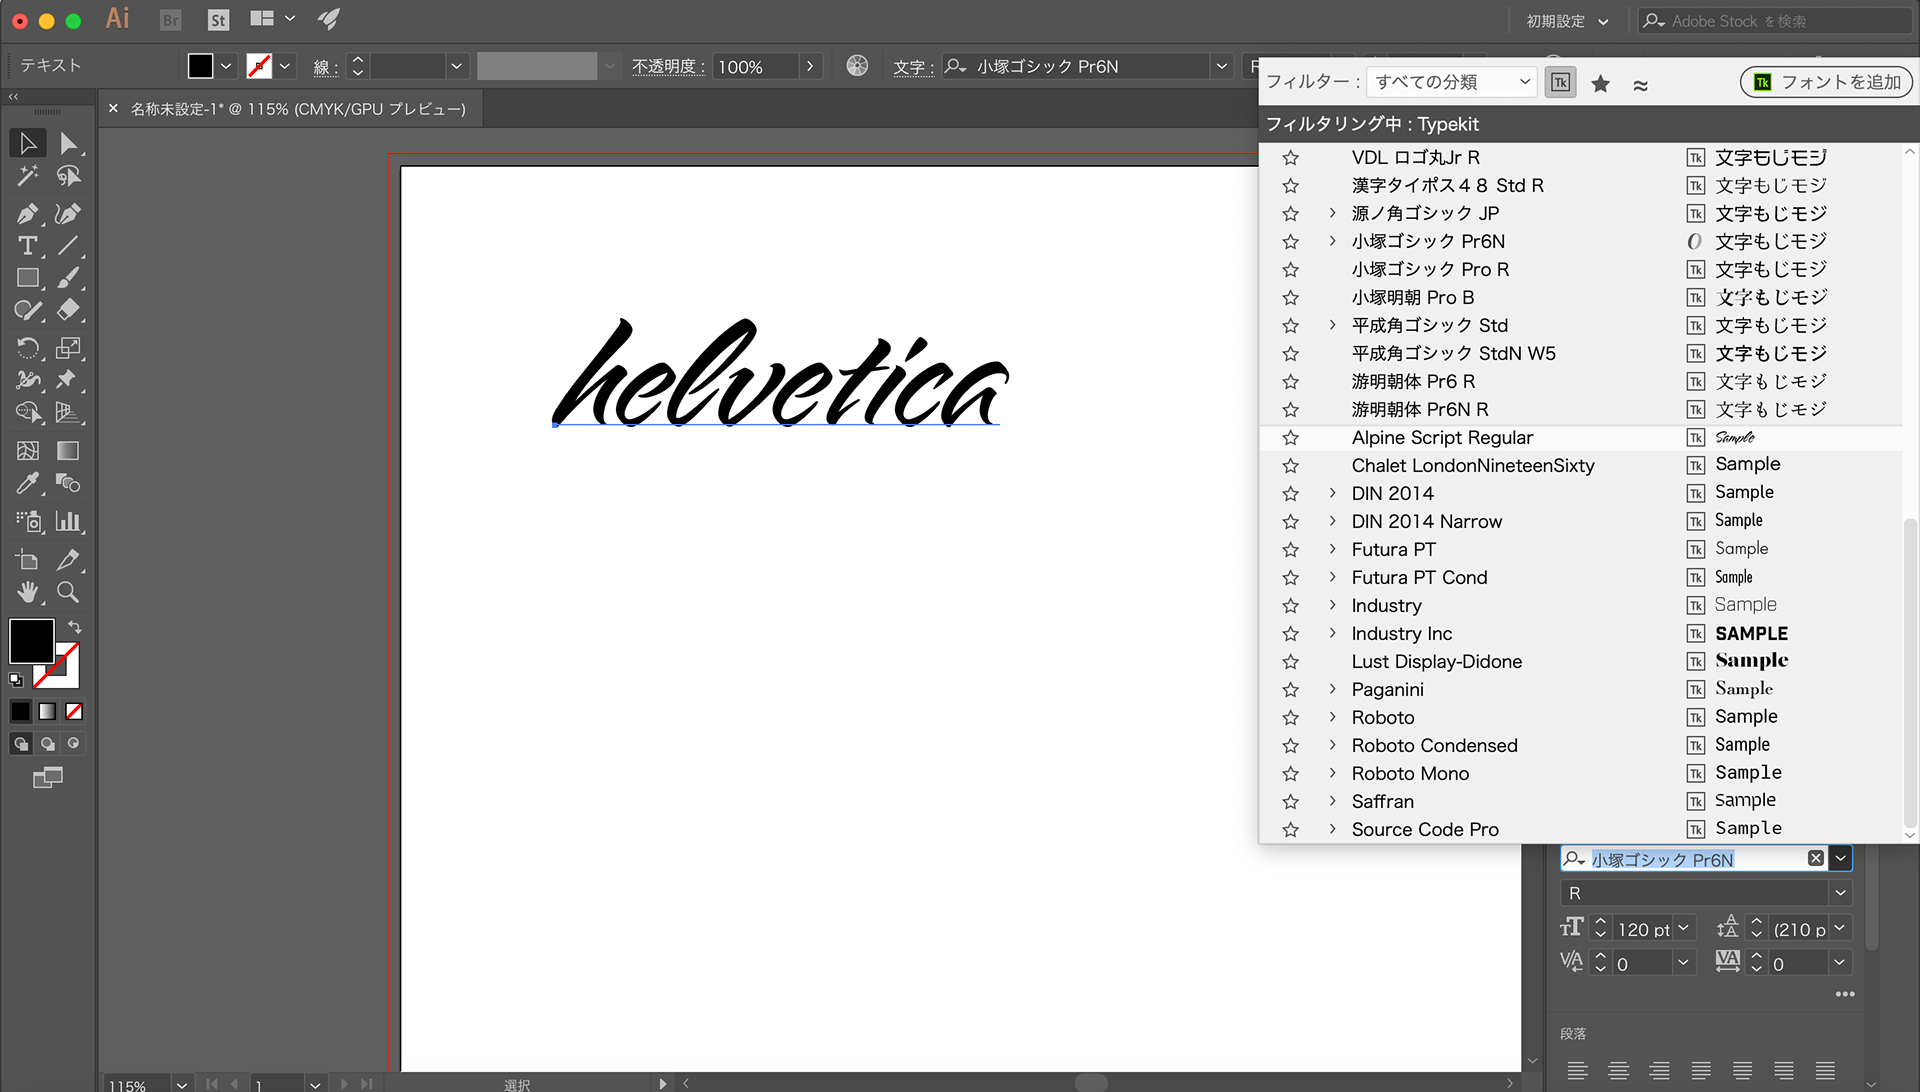Open the すべての分類 filter dropdown
The image size is (1920, 1092).
point(1451,82)
